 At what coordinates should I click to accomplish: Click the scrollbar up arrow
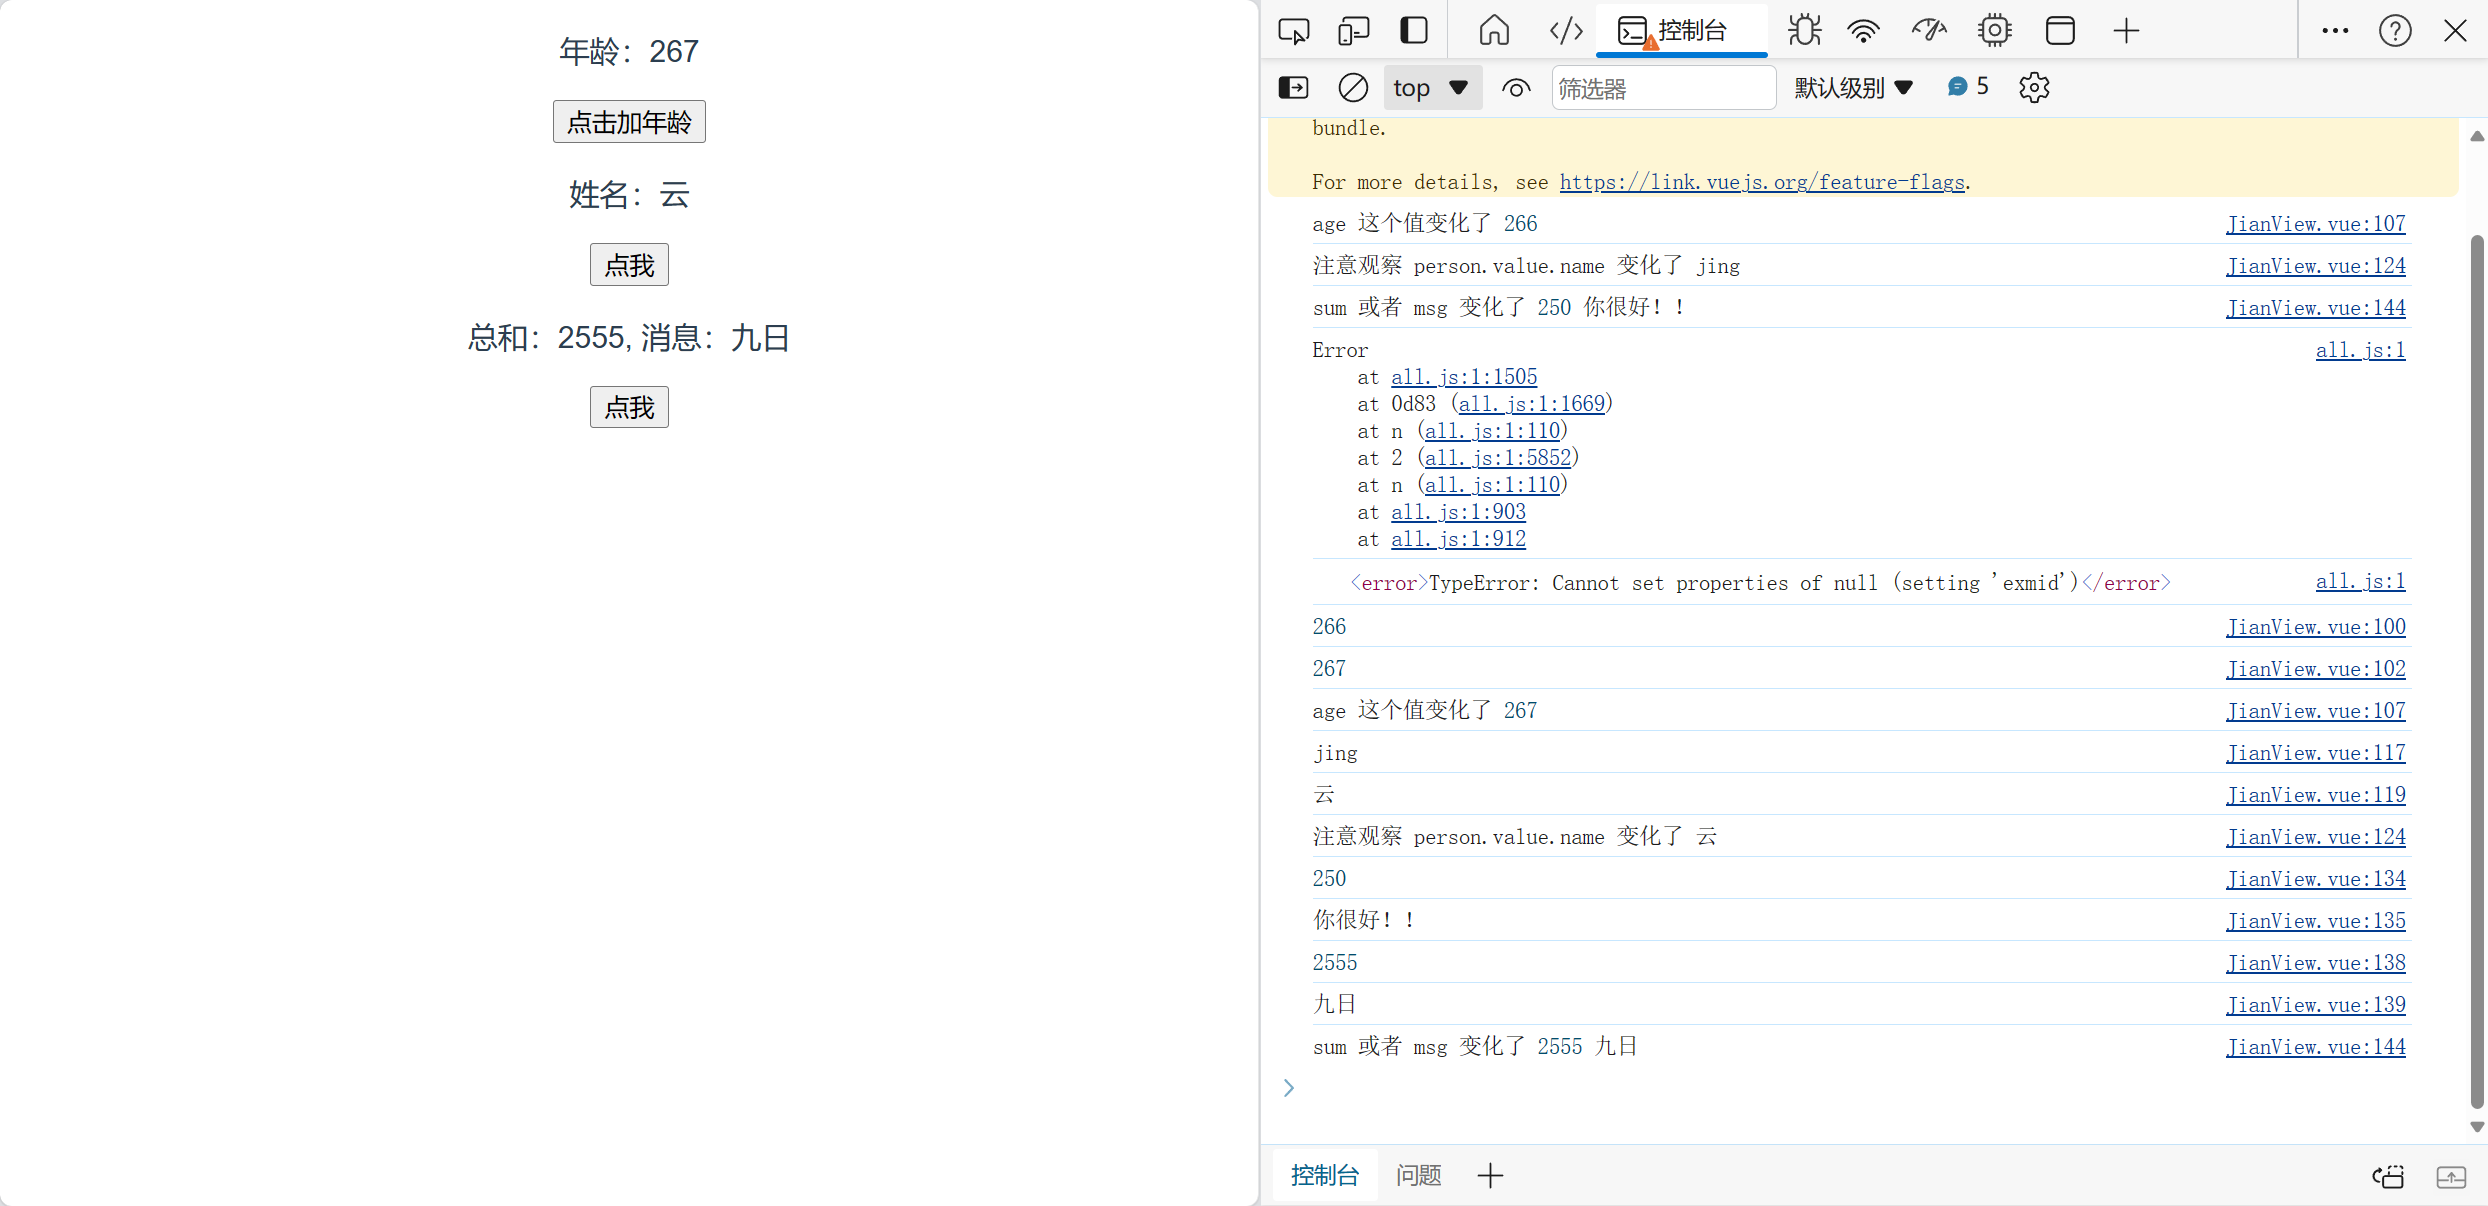tap(2476, 136)
